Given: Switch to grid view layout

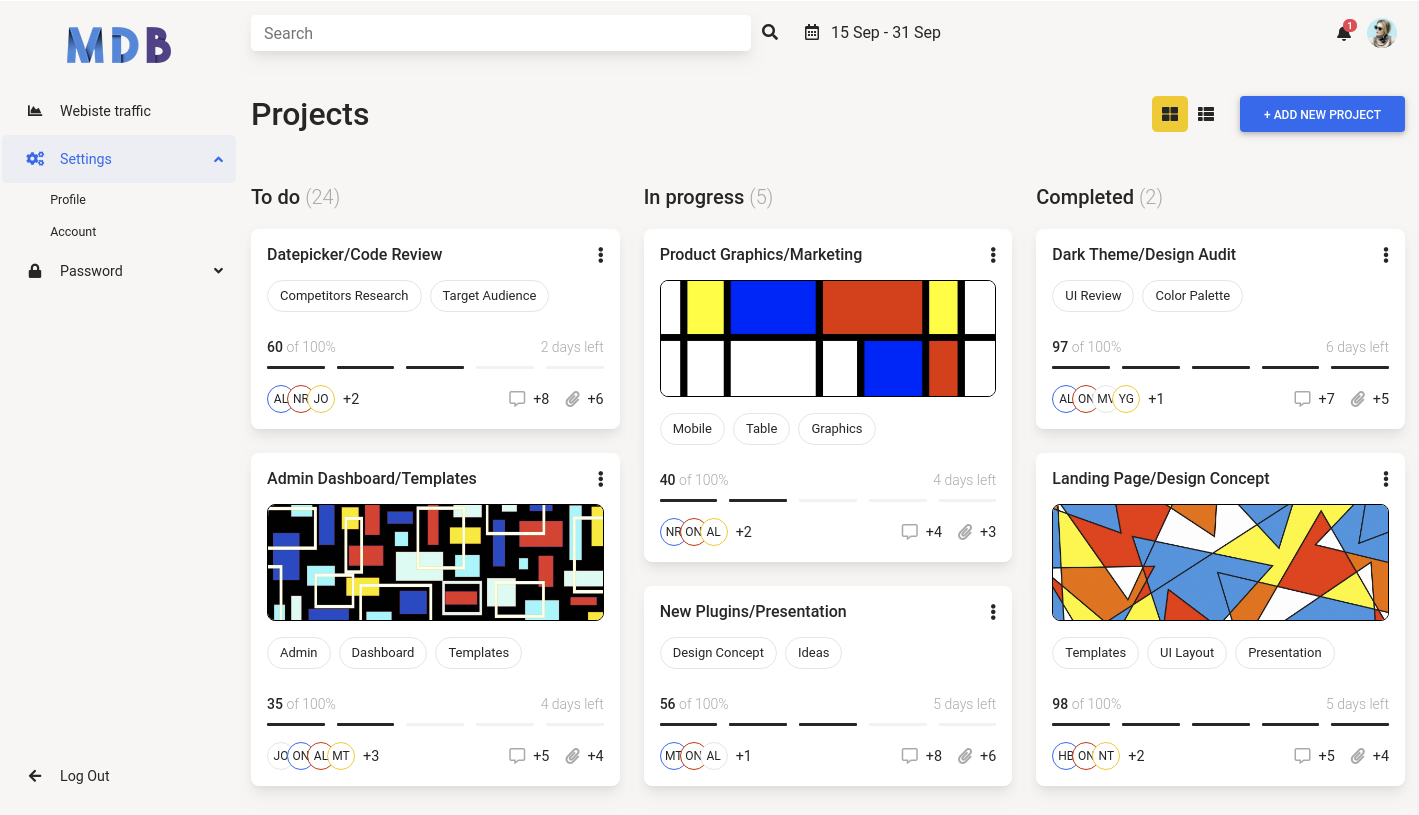Looking at the screenshot, I should 1170,114.
